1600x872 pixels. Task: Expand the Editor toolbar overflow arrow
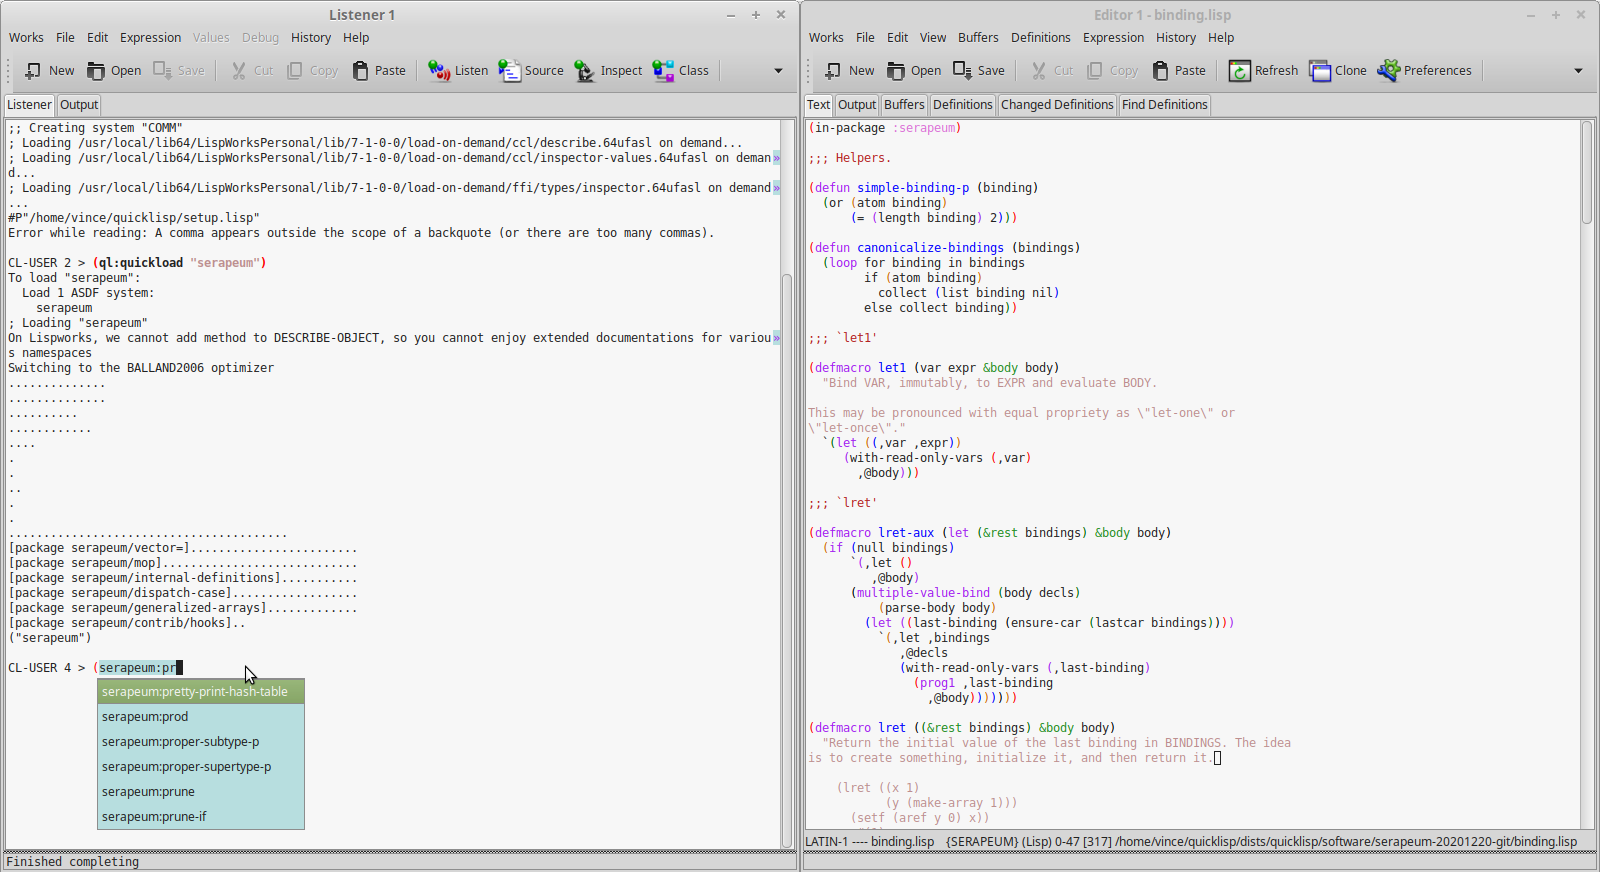click(1578, 71)
